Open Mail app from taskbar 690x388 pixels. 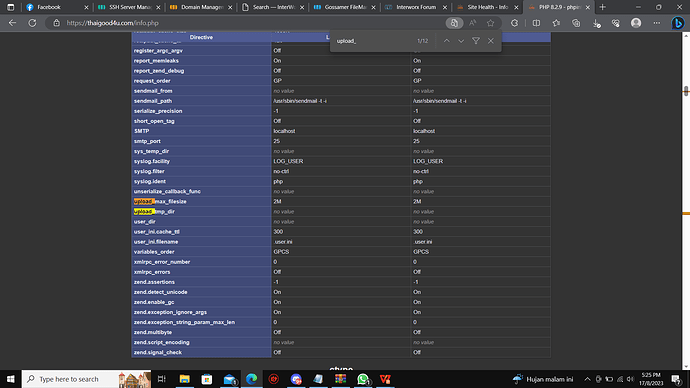click(x=229, y=379)
